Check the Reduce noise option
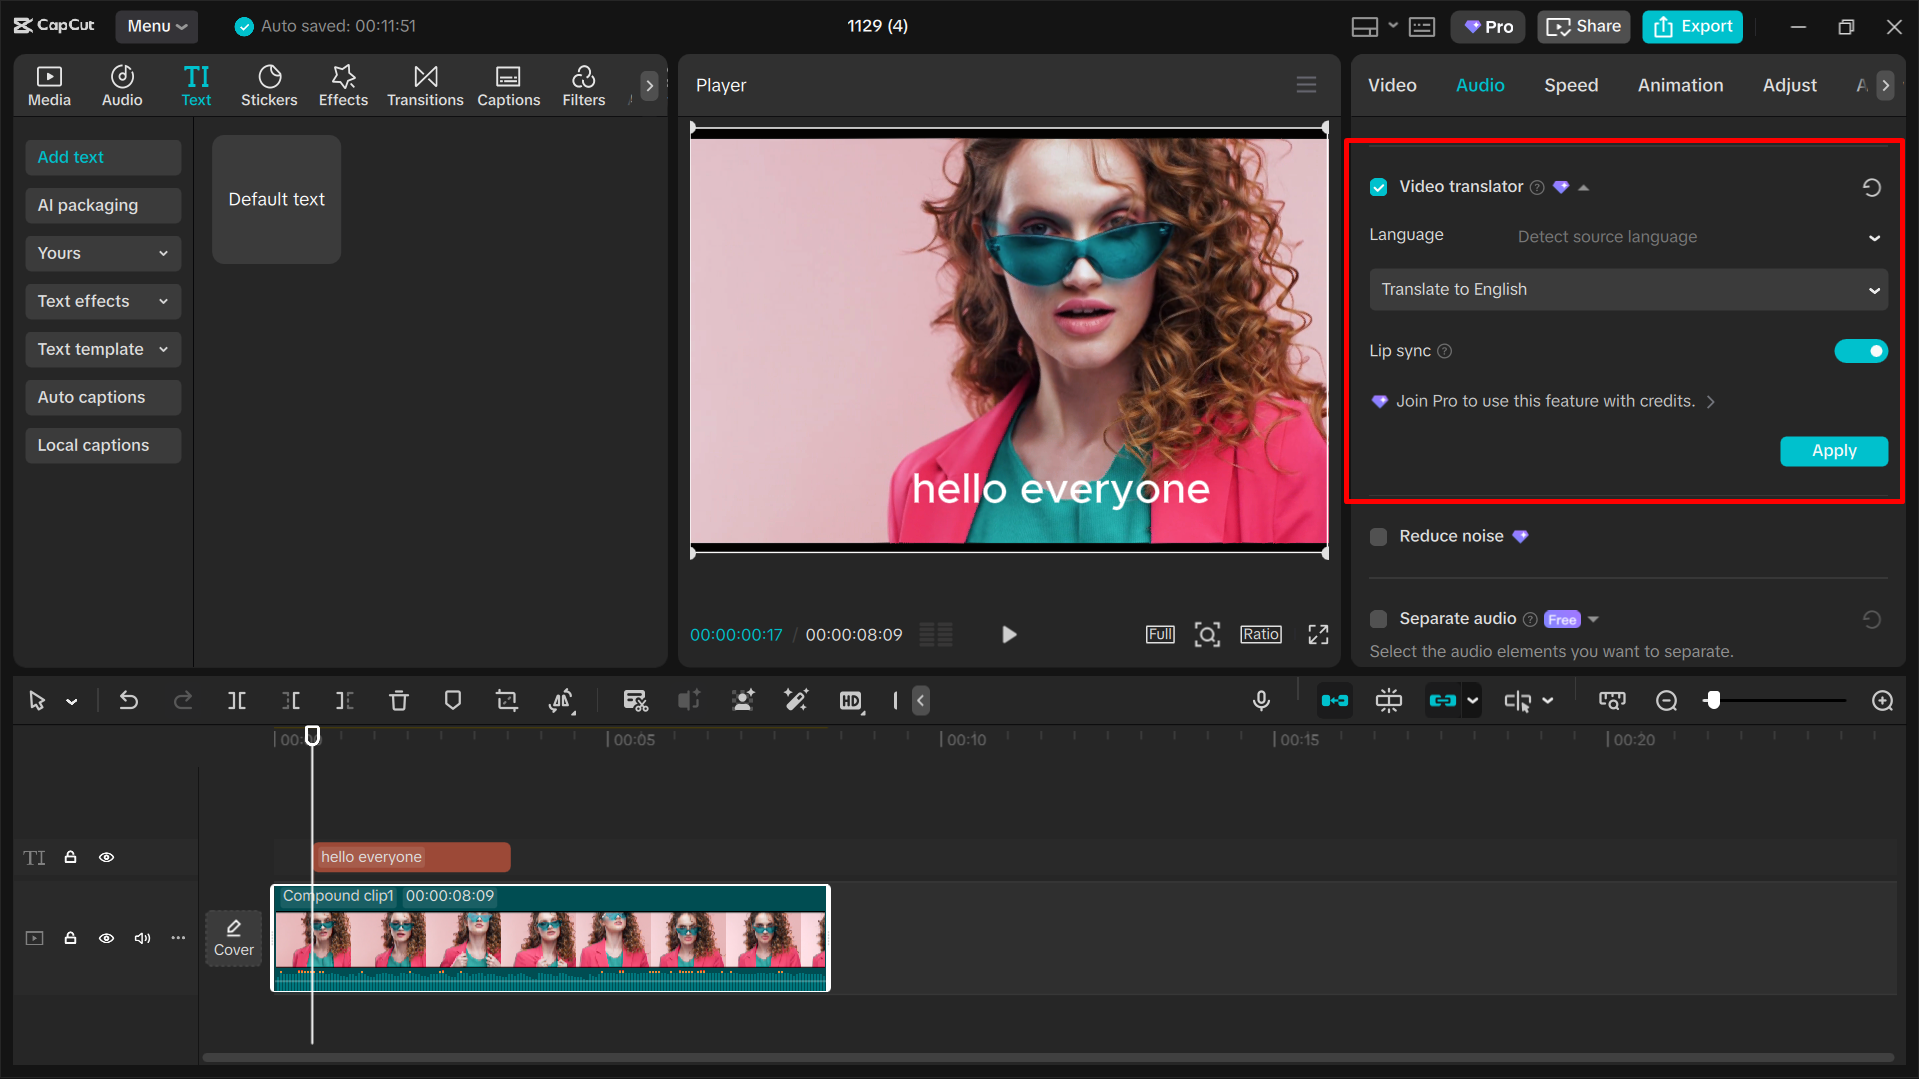This screenshot has height=1079, width=1919. pos(1378,536)
